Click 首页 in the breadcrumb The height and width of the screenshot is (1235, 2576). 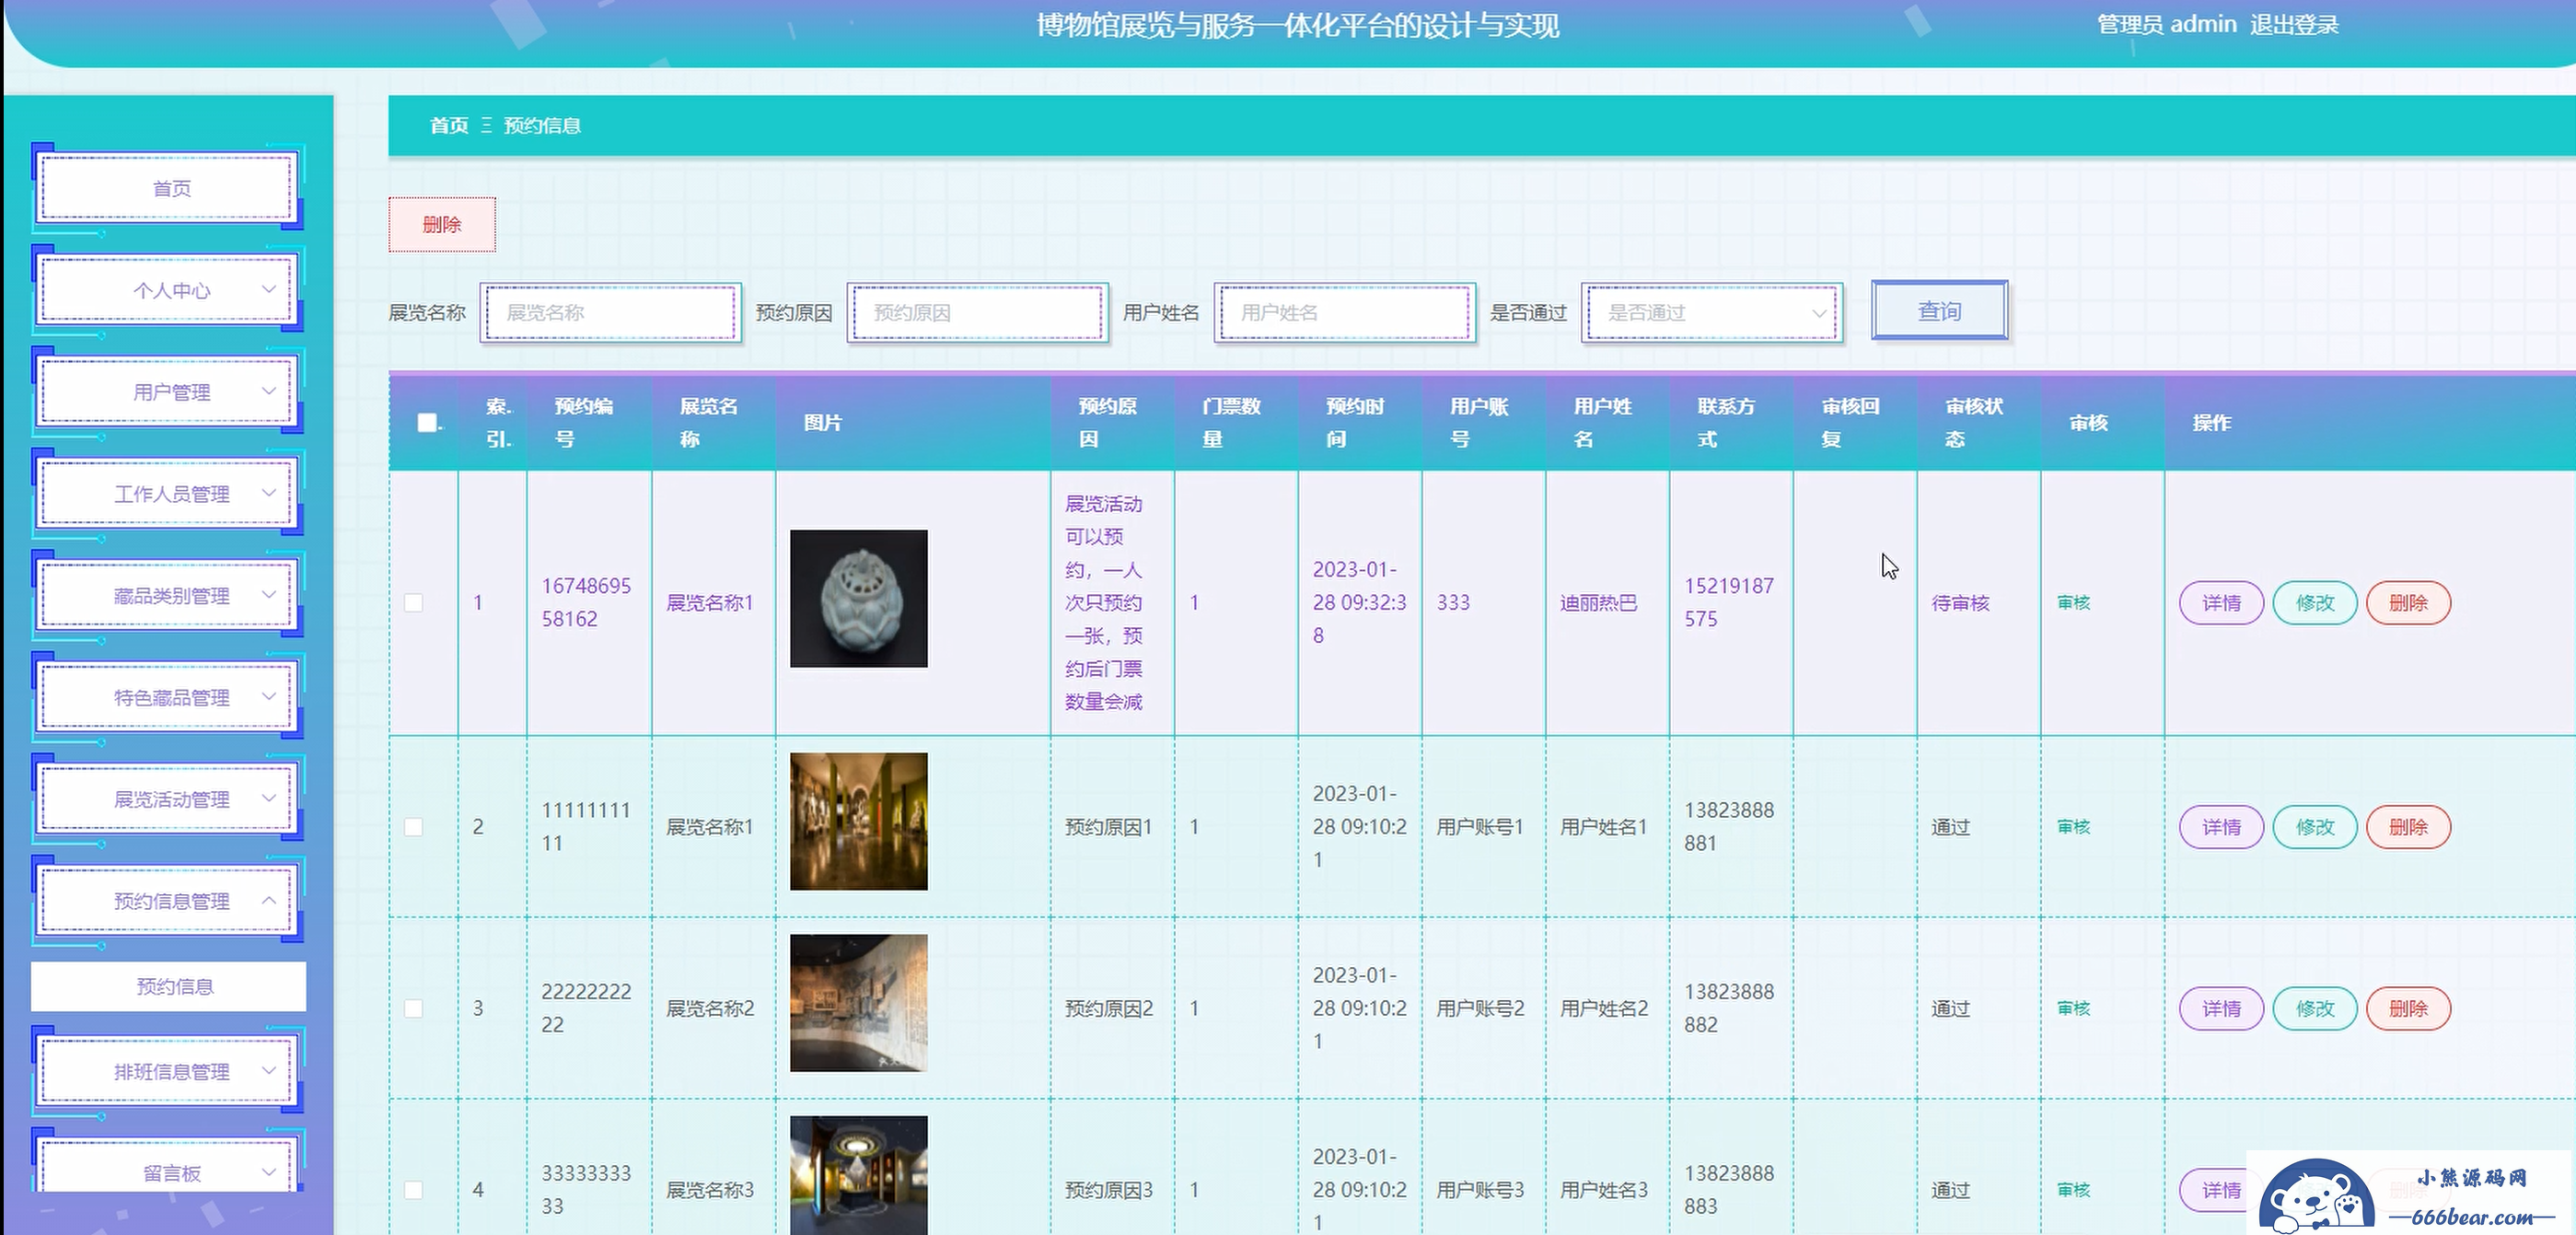pyautogui.click(x=449, y=126)
